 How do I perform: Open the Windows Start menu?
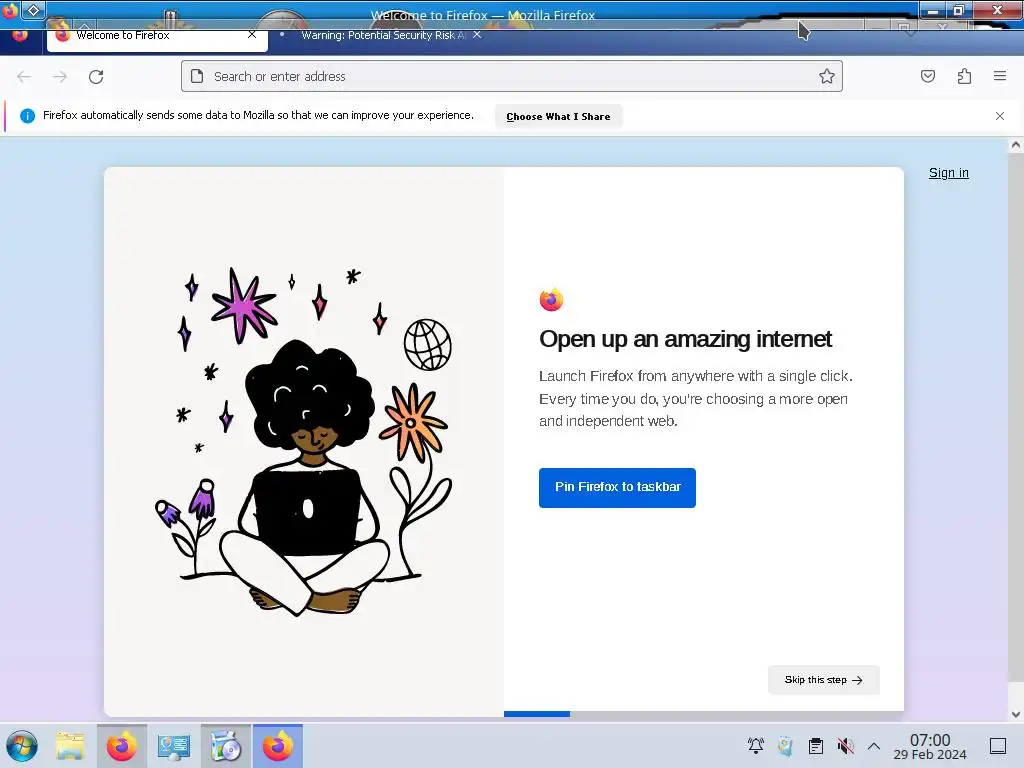(22, 746)
